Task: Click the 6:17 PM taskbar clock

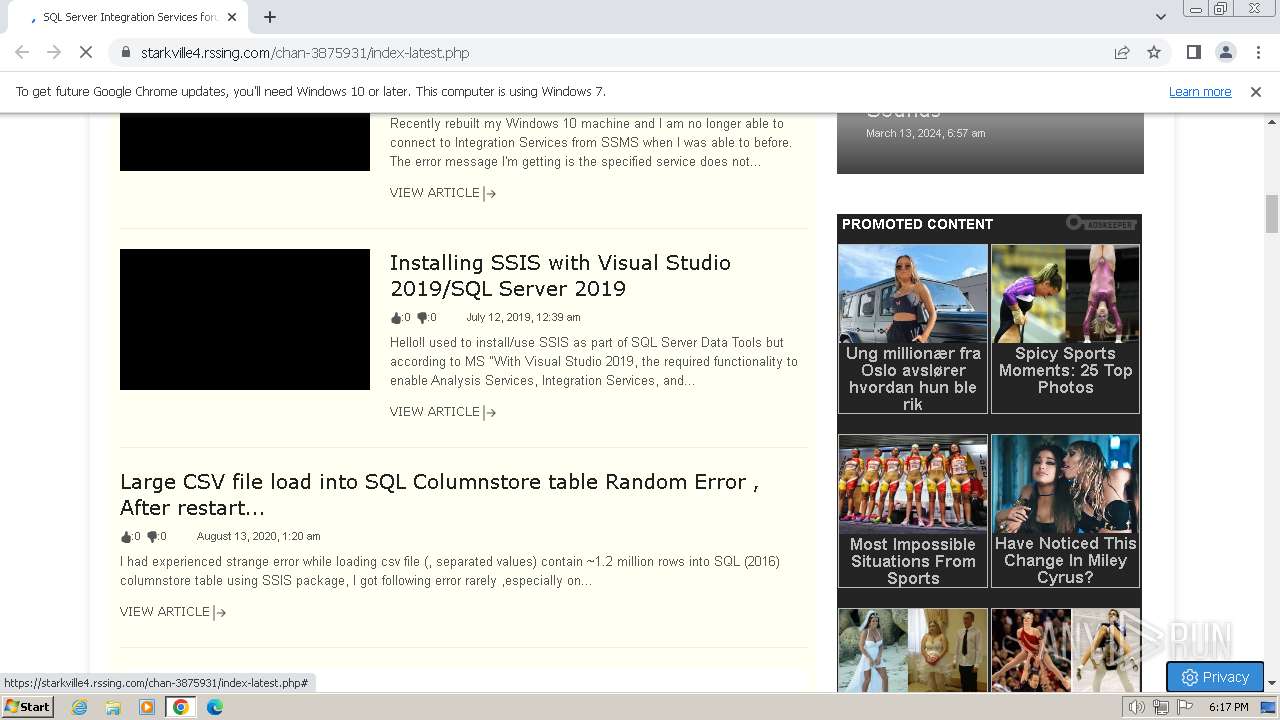Action: 1228,707
